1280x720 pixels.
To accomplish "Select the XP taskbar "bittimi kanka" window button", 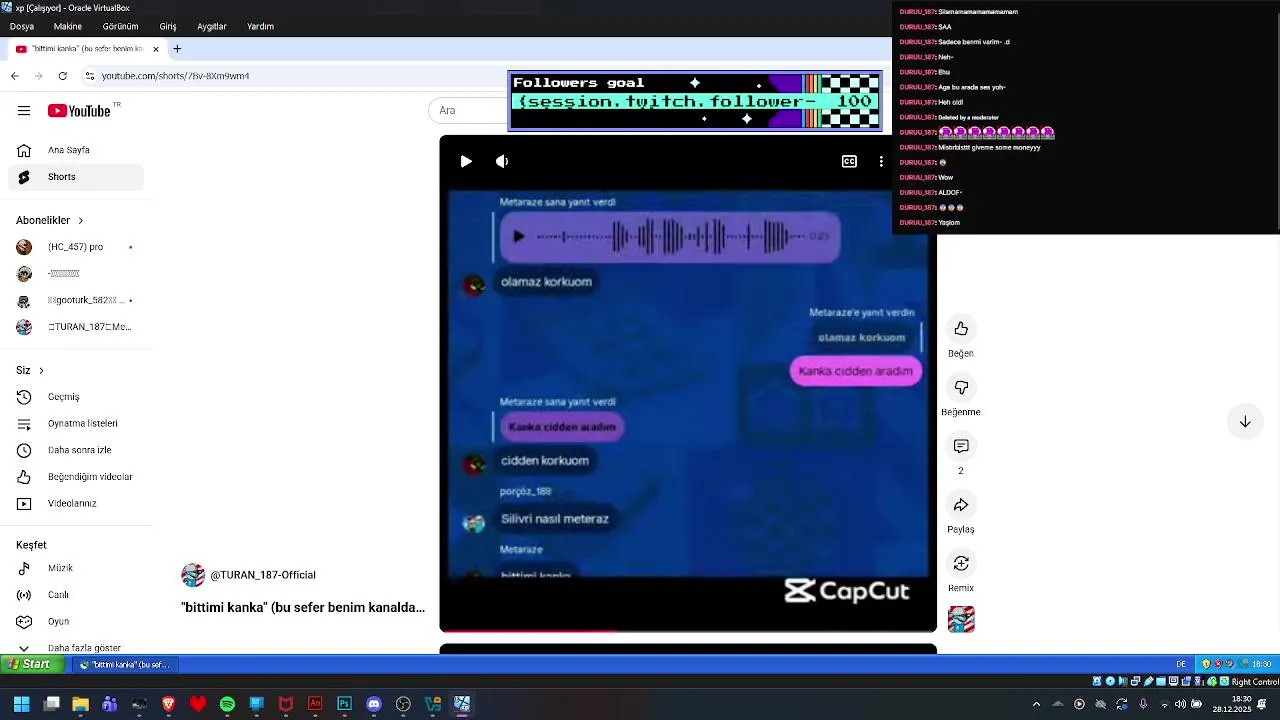I will pyautogui.click(x=126, y=664).
